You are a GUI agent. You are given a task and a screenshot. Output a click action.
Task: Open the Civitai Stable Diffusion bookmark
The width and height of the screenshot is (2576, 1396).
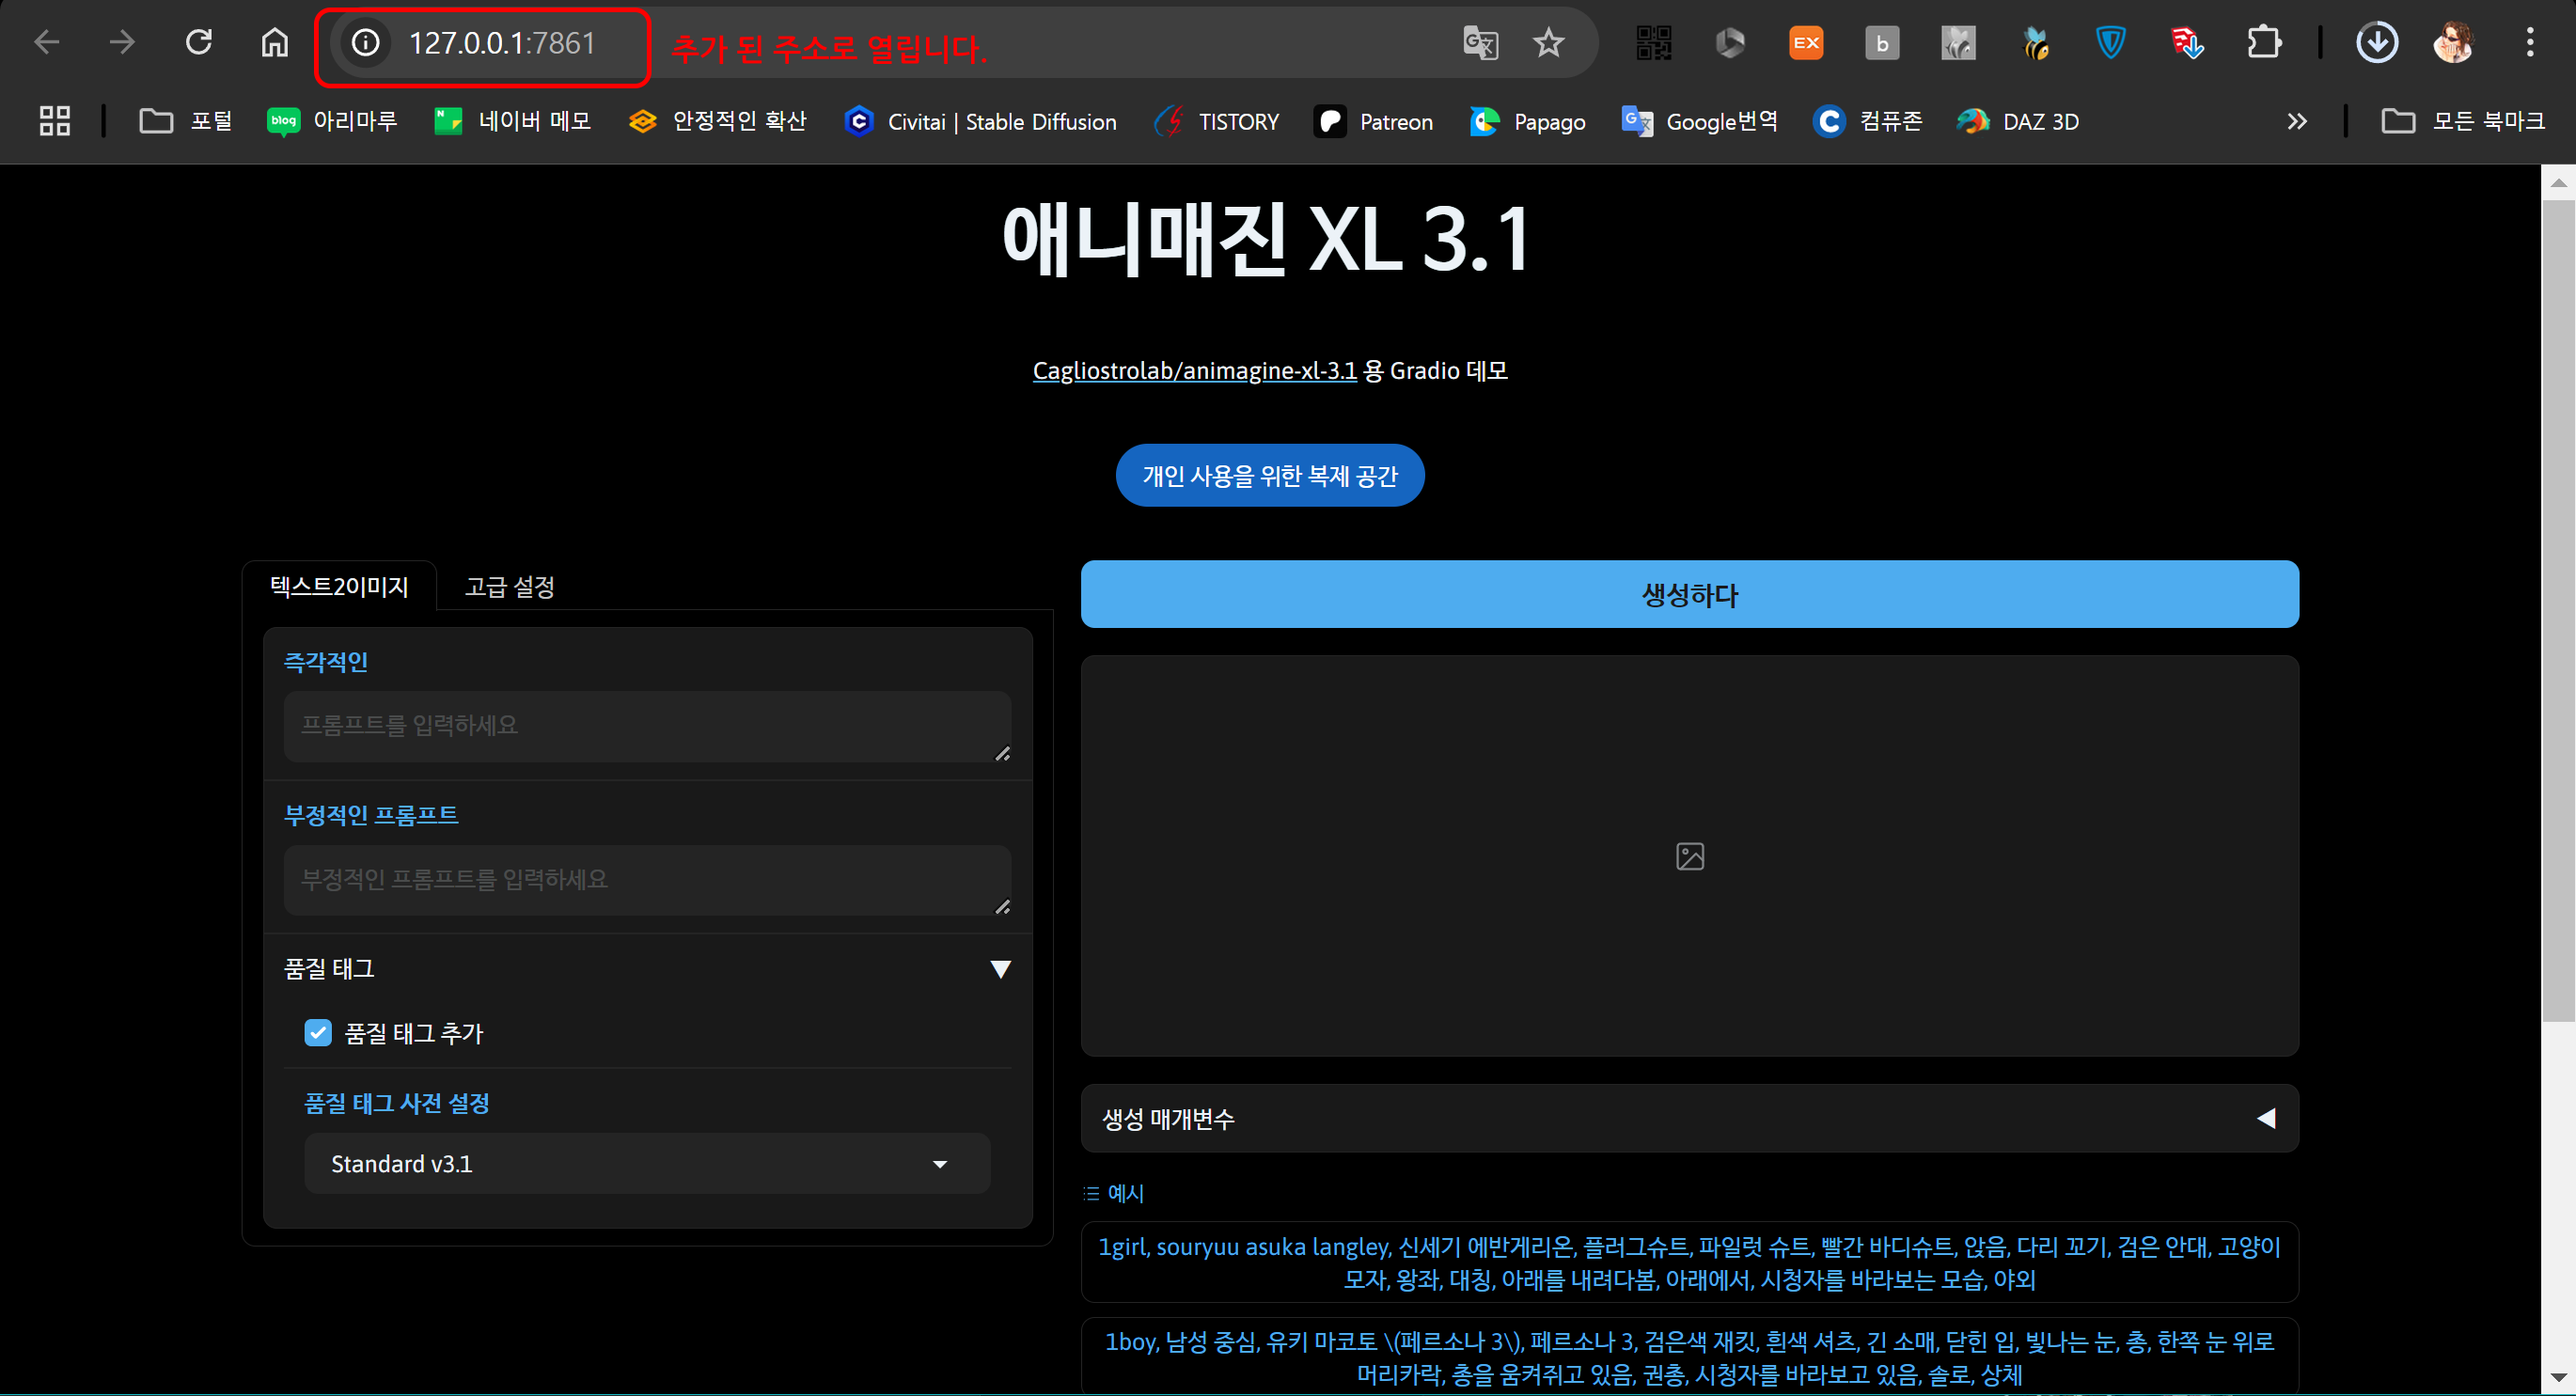pos(980,121)
